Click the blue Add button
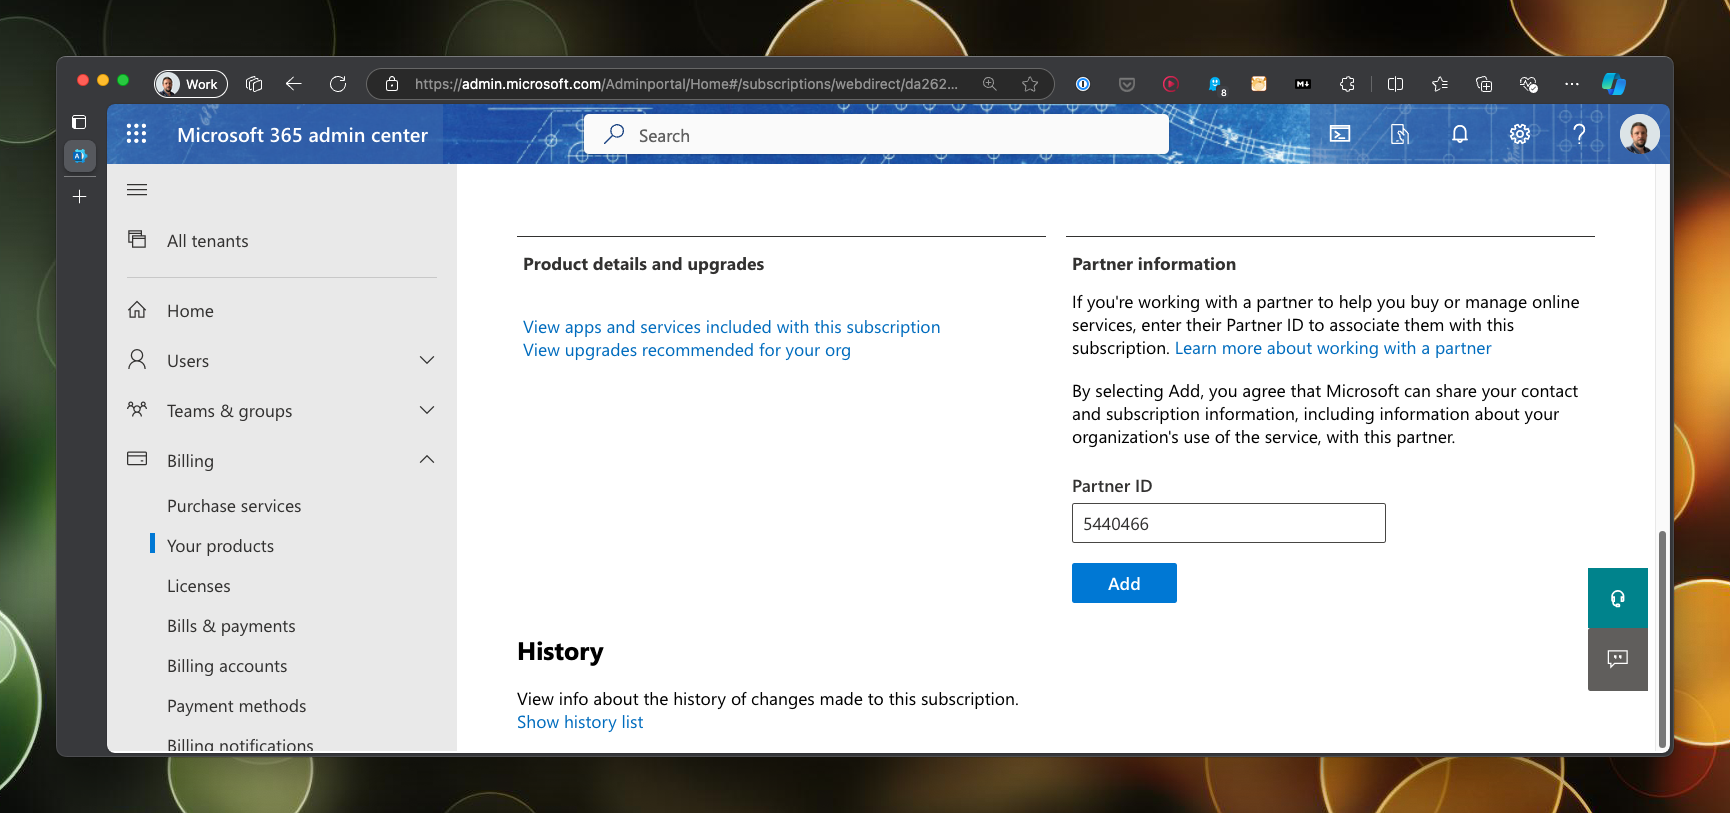 pyautogui.click(x=1124, y=583)
